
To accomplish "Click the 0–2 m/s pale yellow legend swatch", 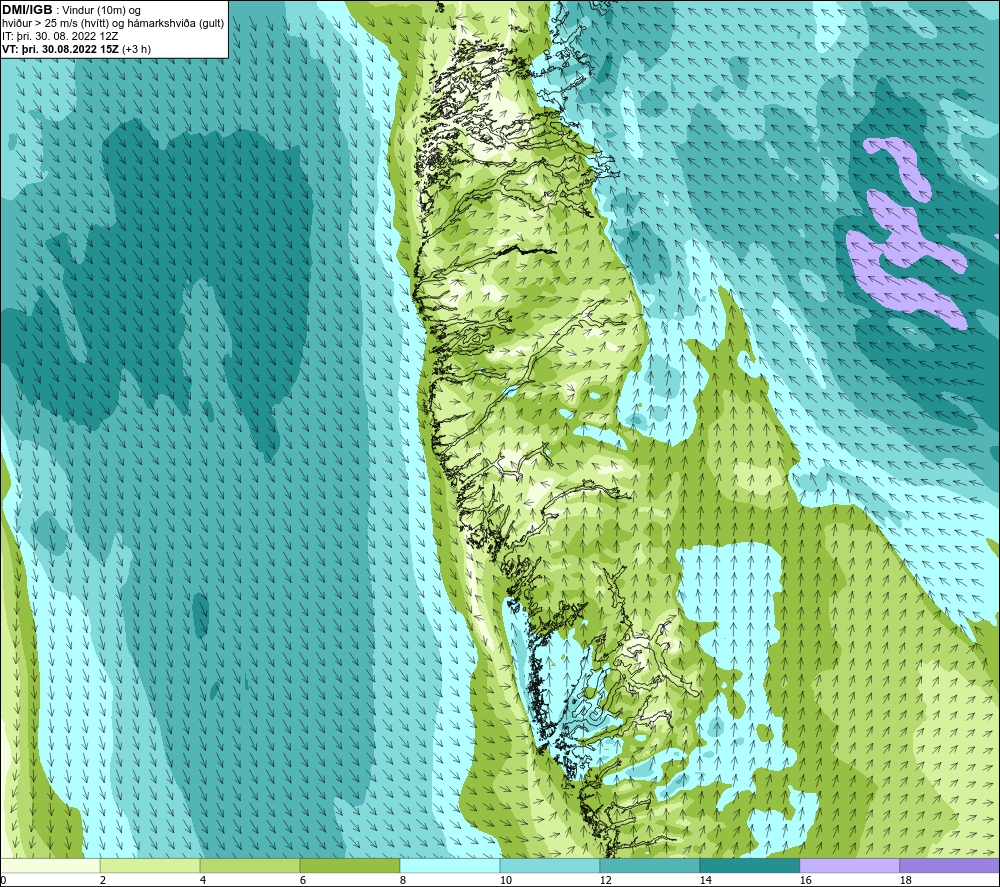I will [50, 865].
